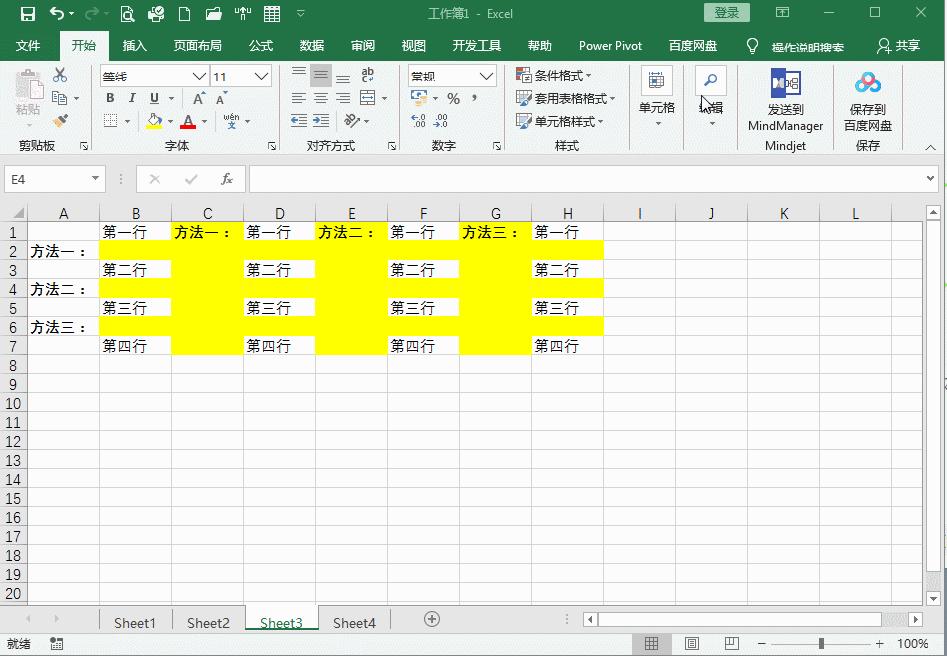Click the Increase Decimal icon
Viewport: 947px width, 656px height.
click(x=418, y=121)
